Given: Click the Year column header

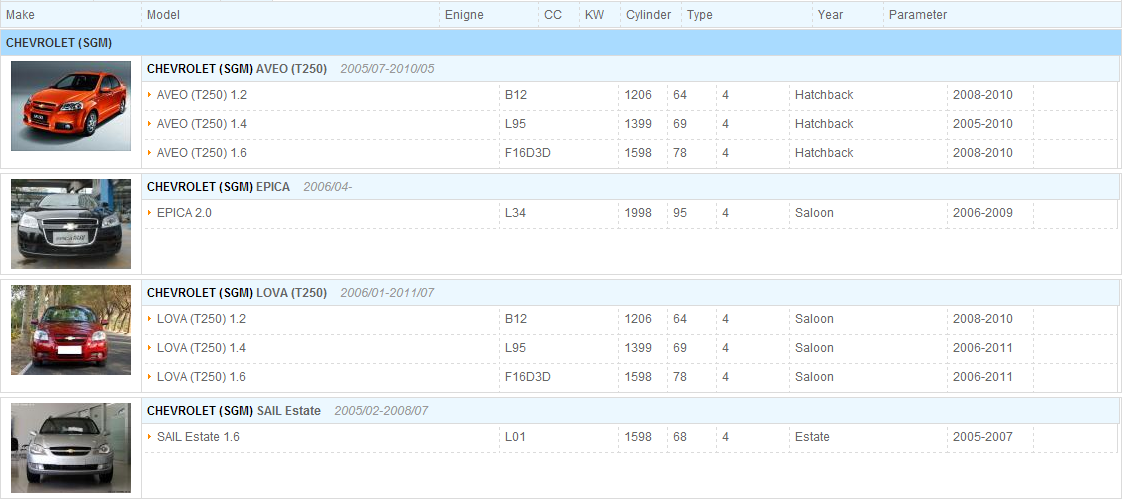Looking at the screenshot, I should click(x=830, y=14).
